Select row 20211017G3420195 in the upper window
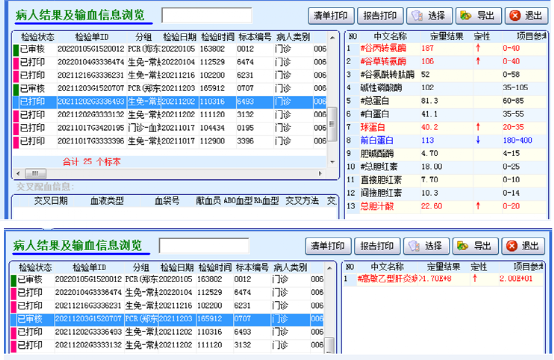Viewport: 554px width, 360px height. [170, 128]
